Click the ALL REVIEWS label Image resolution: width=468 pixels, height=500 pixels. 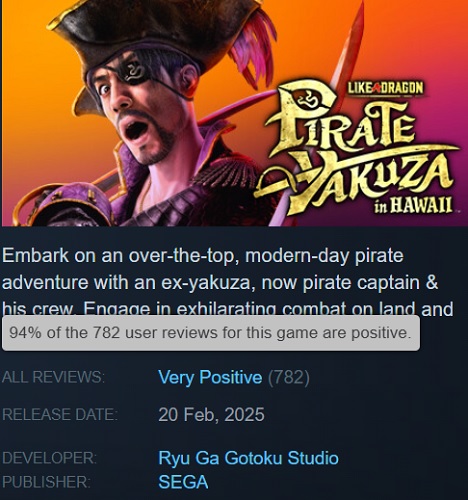[53, 377]
